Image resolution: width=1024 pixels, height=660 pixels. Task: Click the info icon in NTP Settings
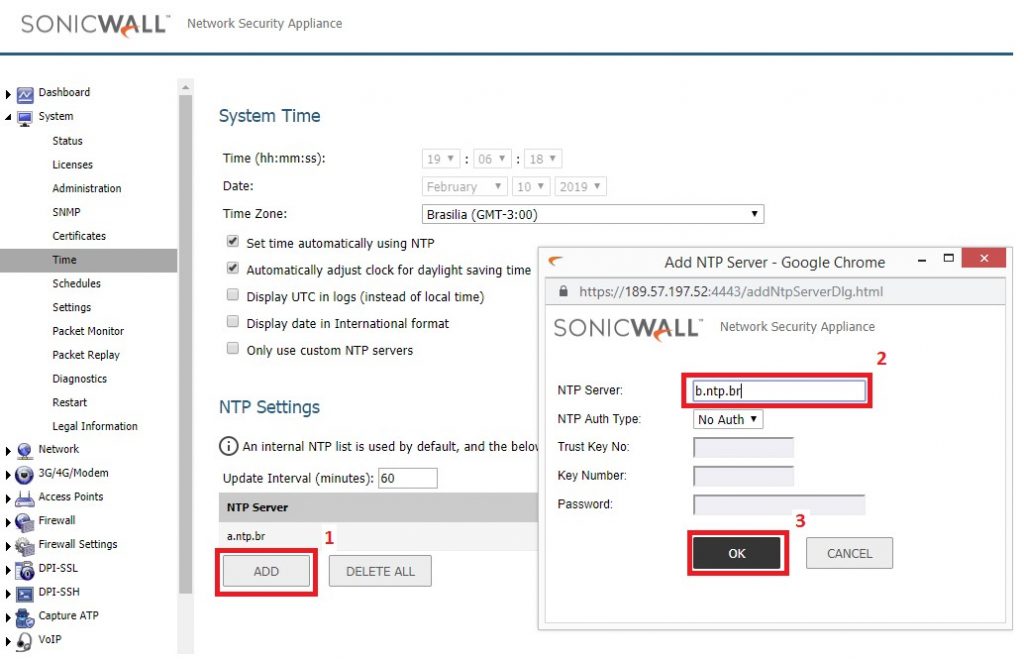point(229,447)
